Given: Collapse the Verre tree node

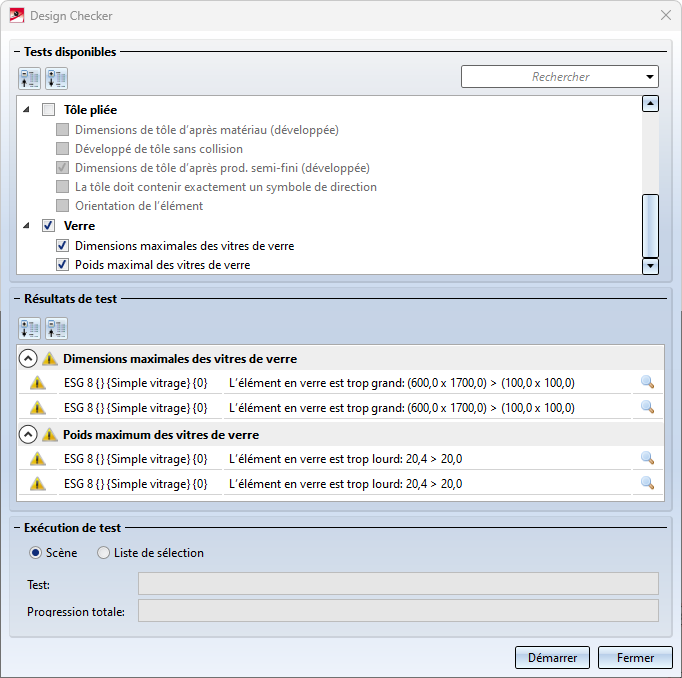Looking at the screenshot, I should [x=27, y=225].
